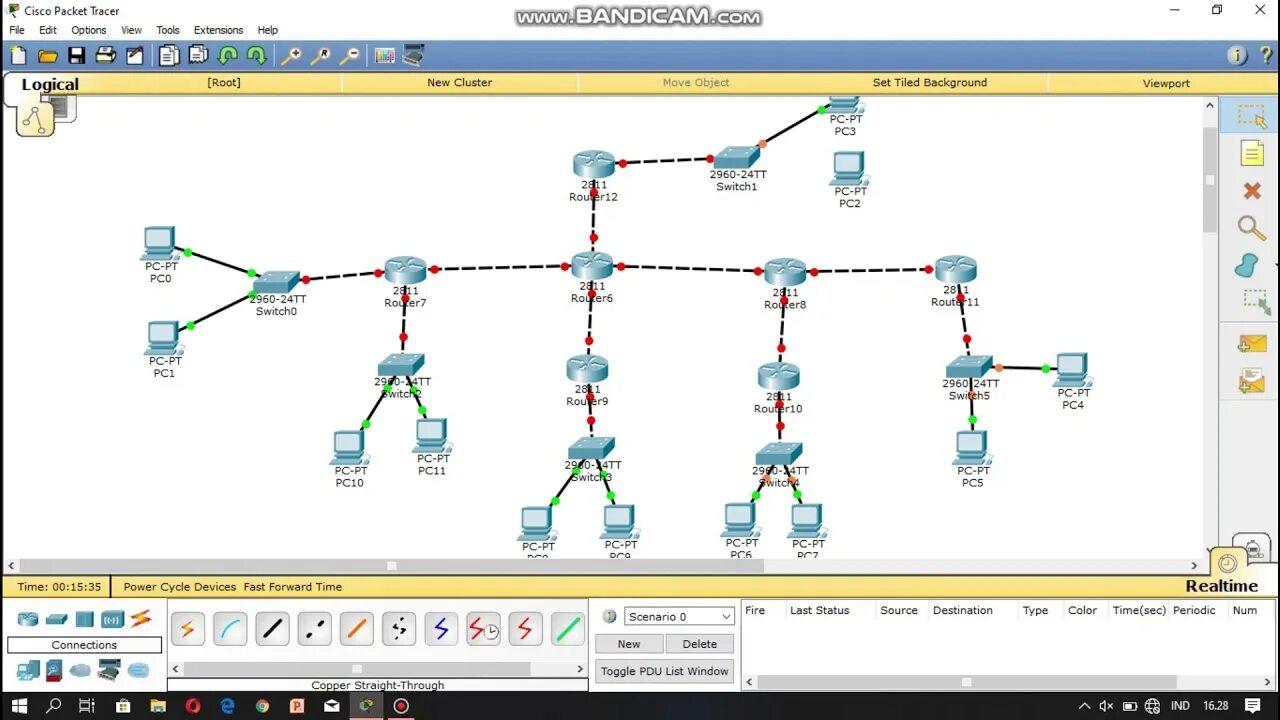
Task: Pick the green Octal cable
Action: (x=568, y=629)
